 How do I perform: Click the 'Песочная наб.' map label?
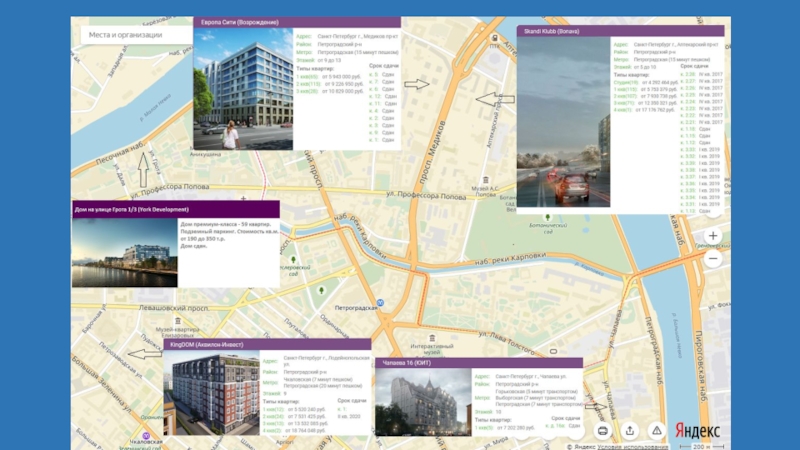(x=119, y=153)
